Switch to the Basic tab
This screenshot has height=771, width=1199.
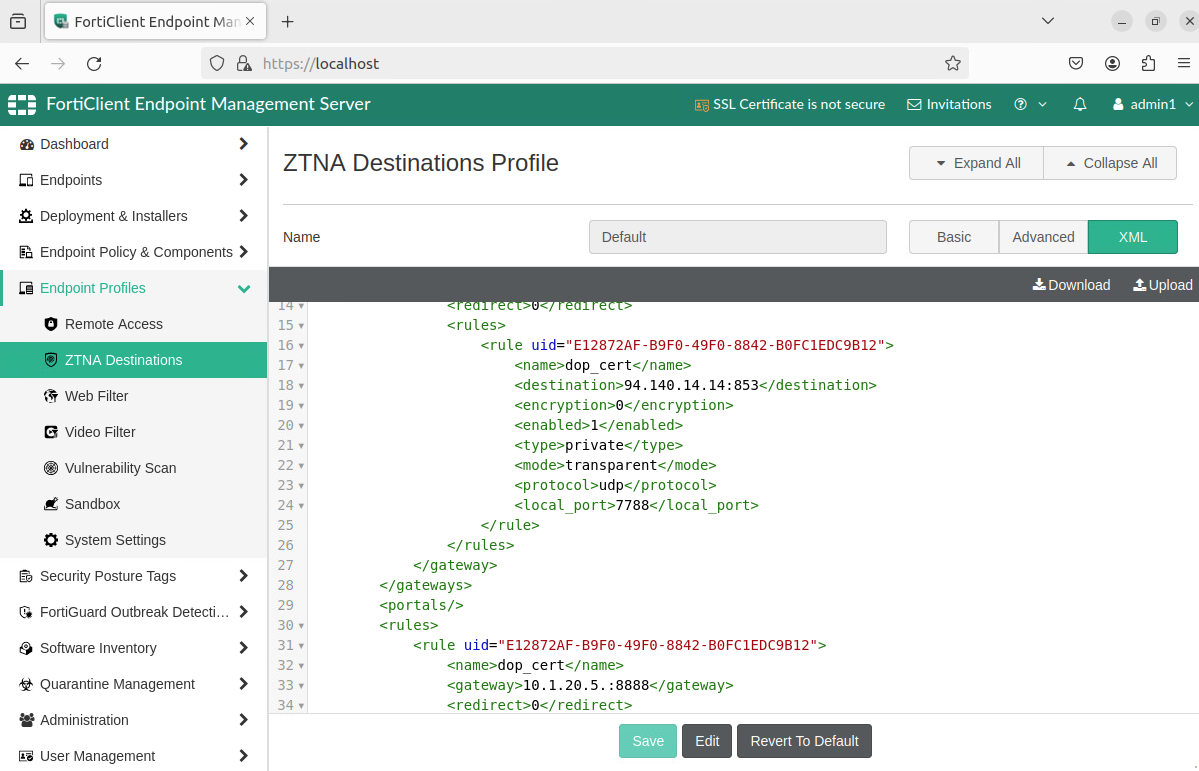pos(953,237)
